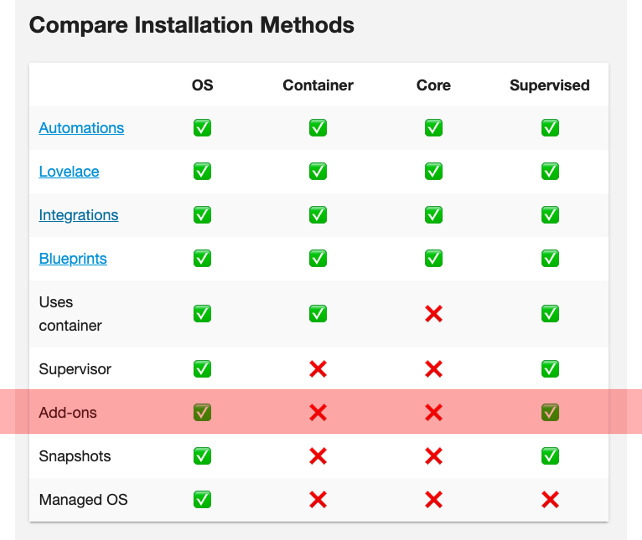This screenshot has width=642, height=540.
Task: Click Integrations green check under Supervised
Action: [550, 215]
